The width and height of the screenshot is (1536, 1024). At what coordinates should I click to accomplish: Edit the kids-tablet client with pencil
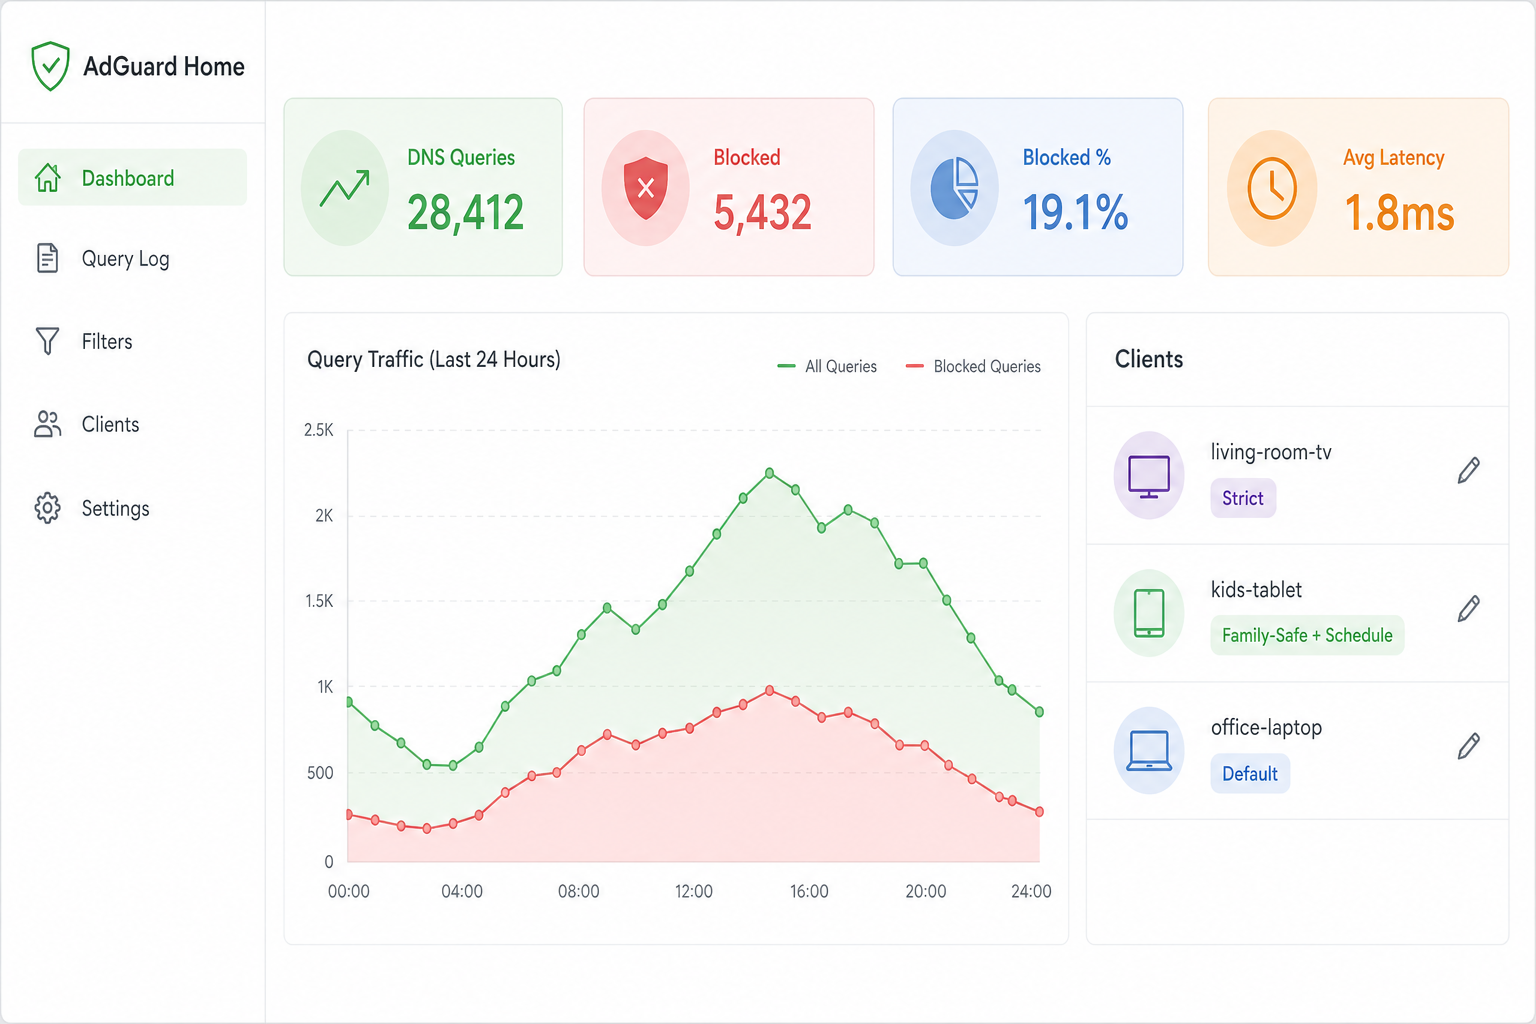(x=1468, y=608)
